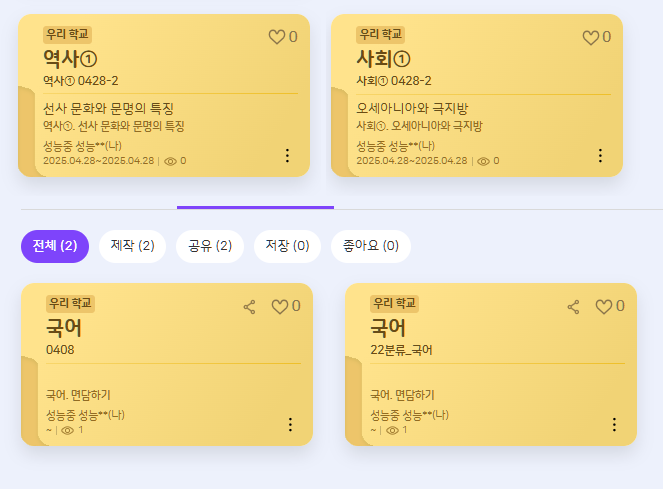Open three-dot menu on 0408 국어 card

(x=290, y=424)
